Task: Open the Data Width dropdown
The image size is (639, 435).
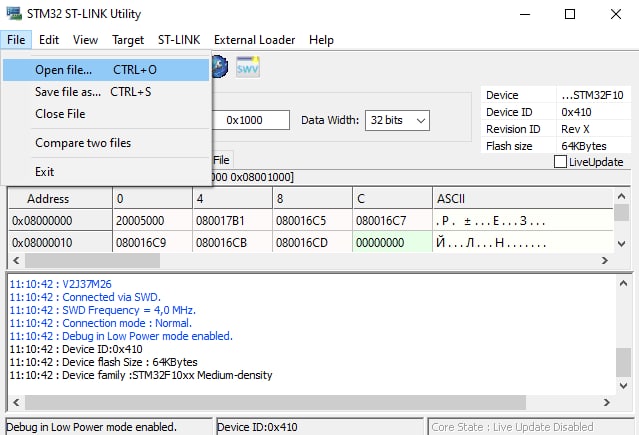Action: coord(397,120)
